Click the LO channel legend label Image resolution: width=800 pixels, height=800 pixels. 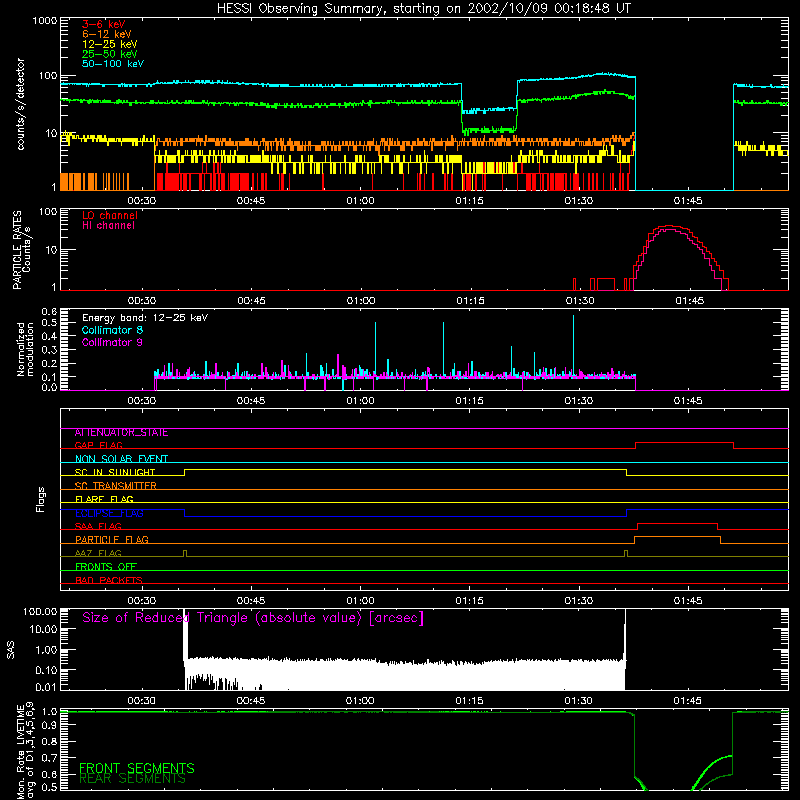click(110, 215)
